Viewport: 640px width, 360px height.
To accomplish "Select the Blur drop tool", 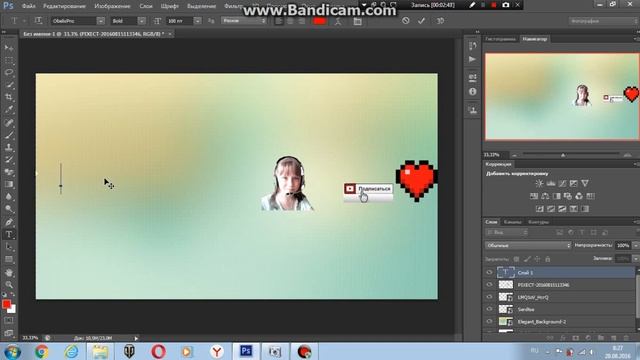I will tap(9, 197).
